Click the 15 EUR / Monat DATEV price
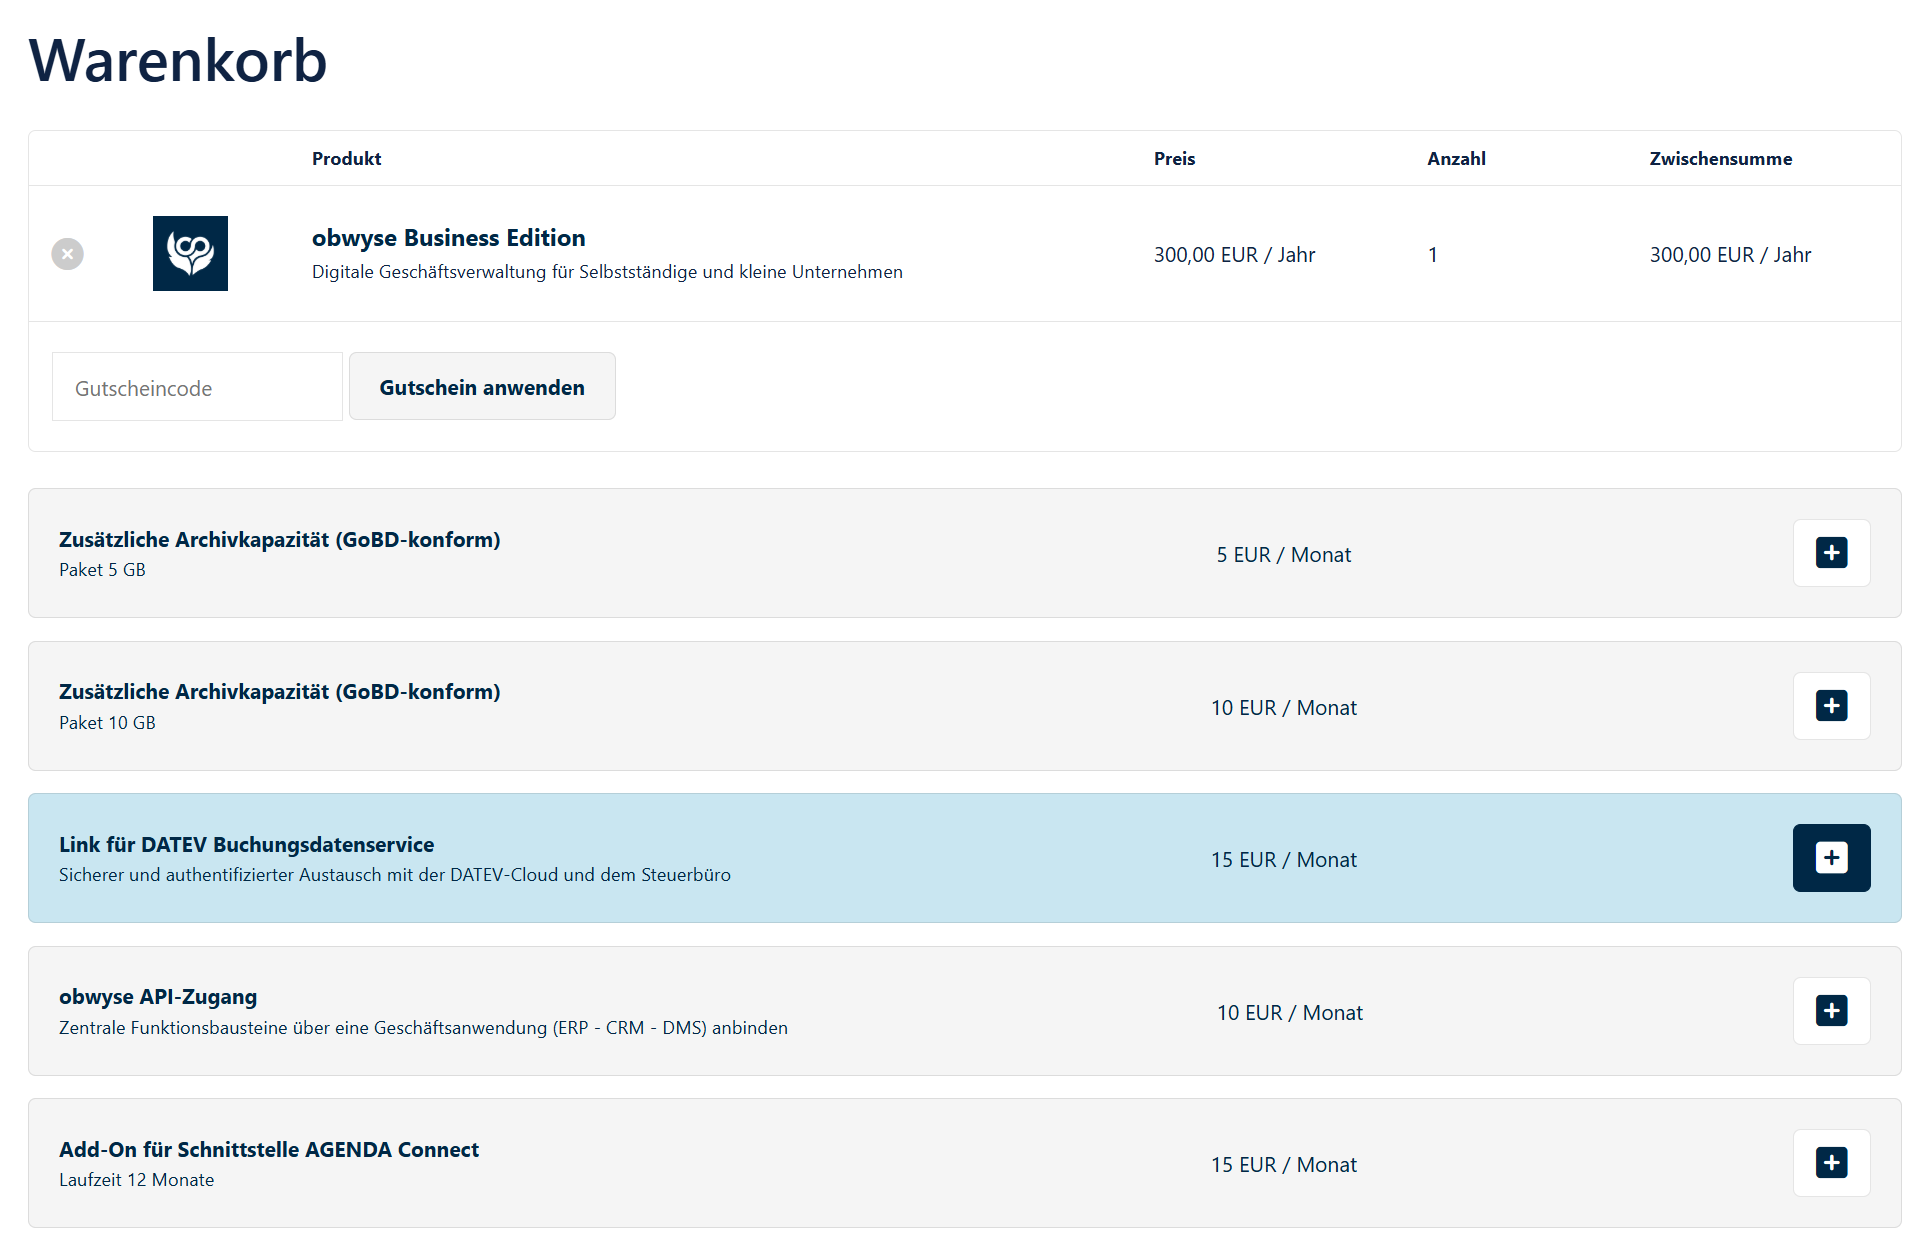The height and width of the screenshot is (1250, 1930). [1283, 860]
